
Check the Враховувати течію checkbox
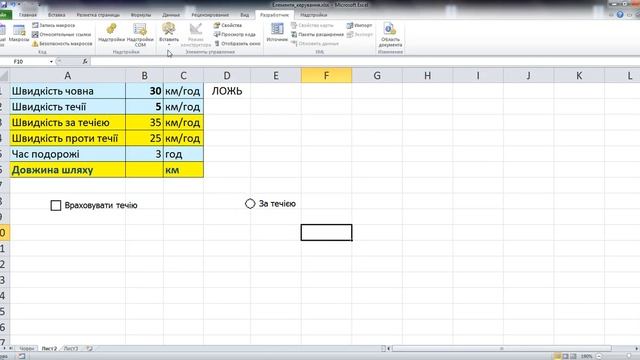click(x=56, y=205)
